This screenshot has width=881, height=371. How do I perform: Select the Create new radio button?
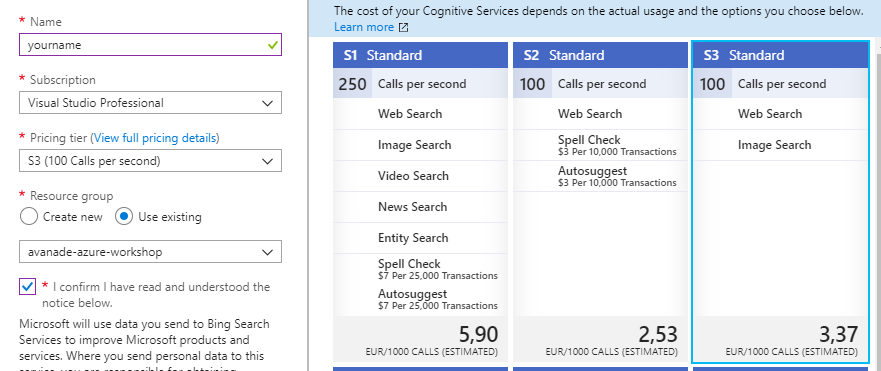[x=28, y=216]
